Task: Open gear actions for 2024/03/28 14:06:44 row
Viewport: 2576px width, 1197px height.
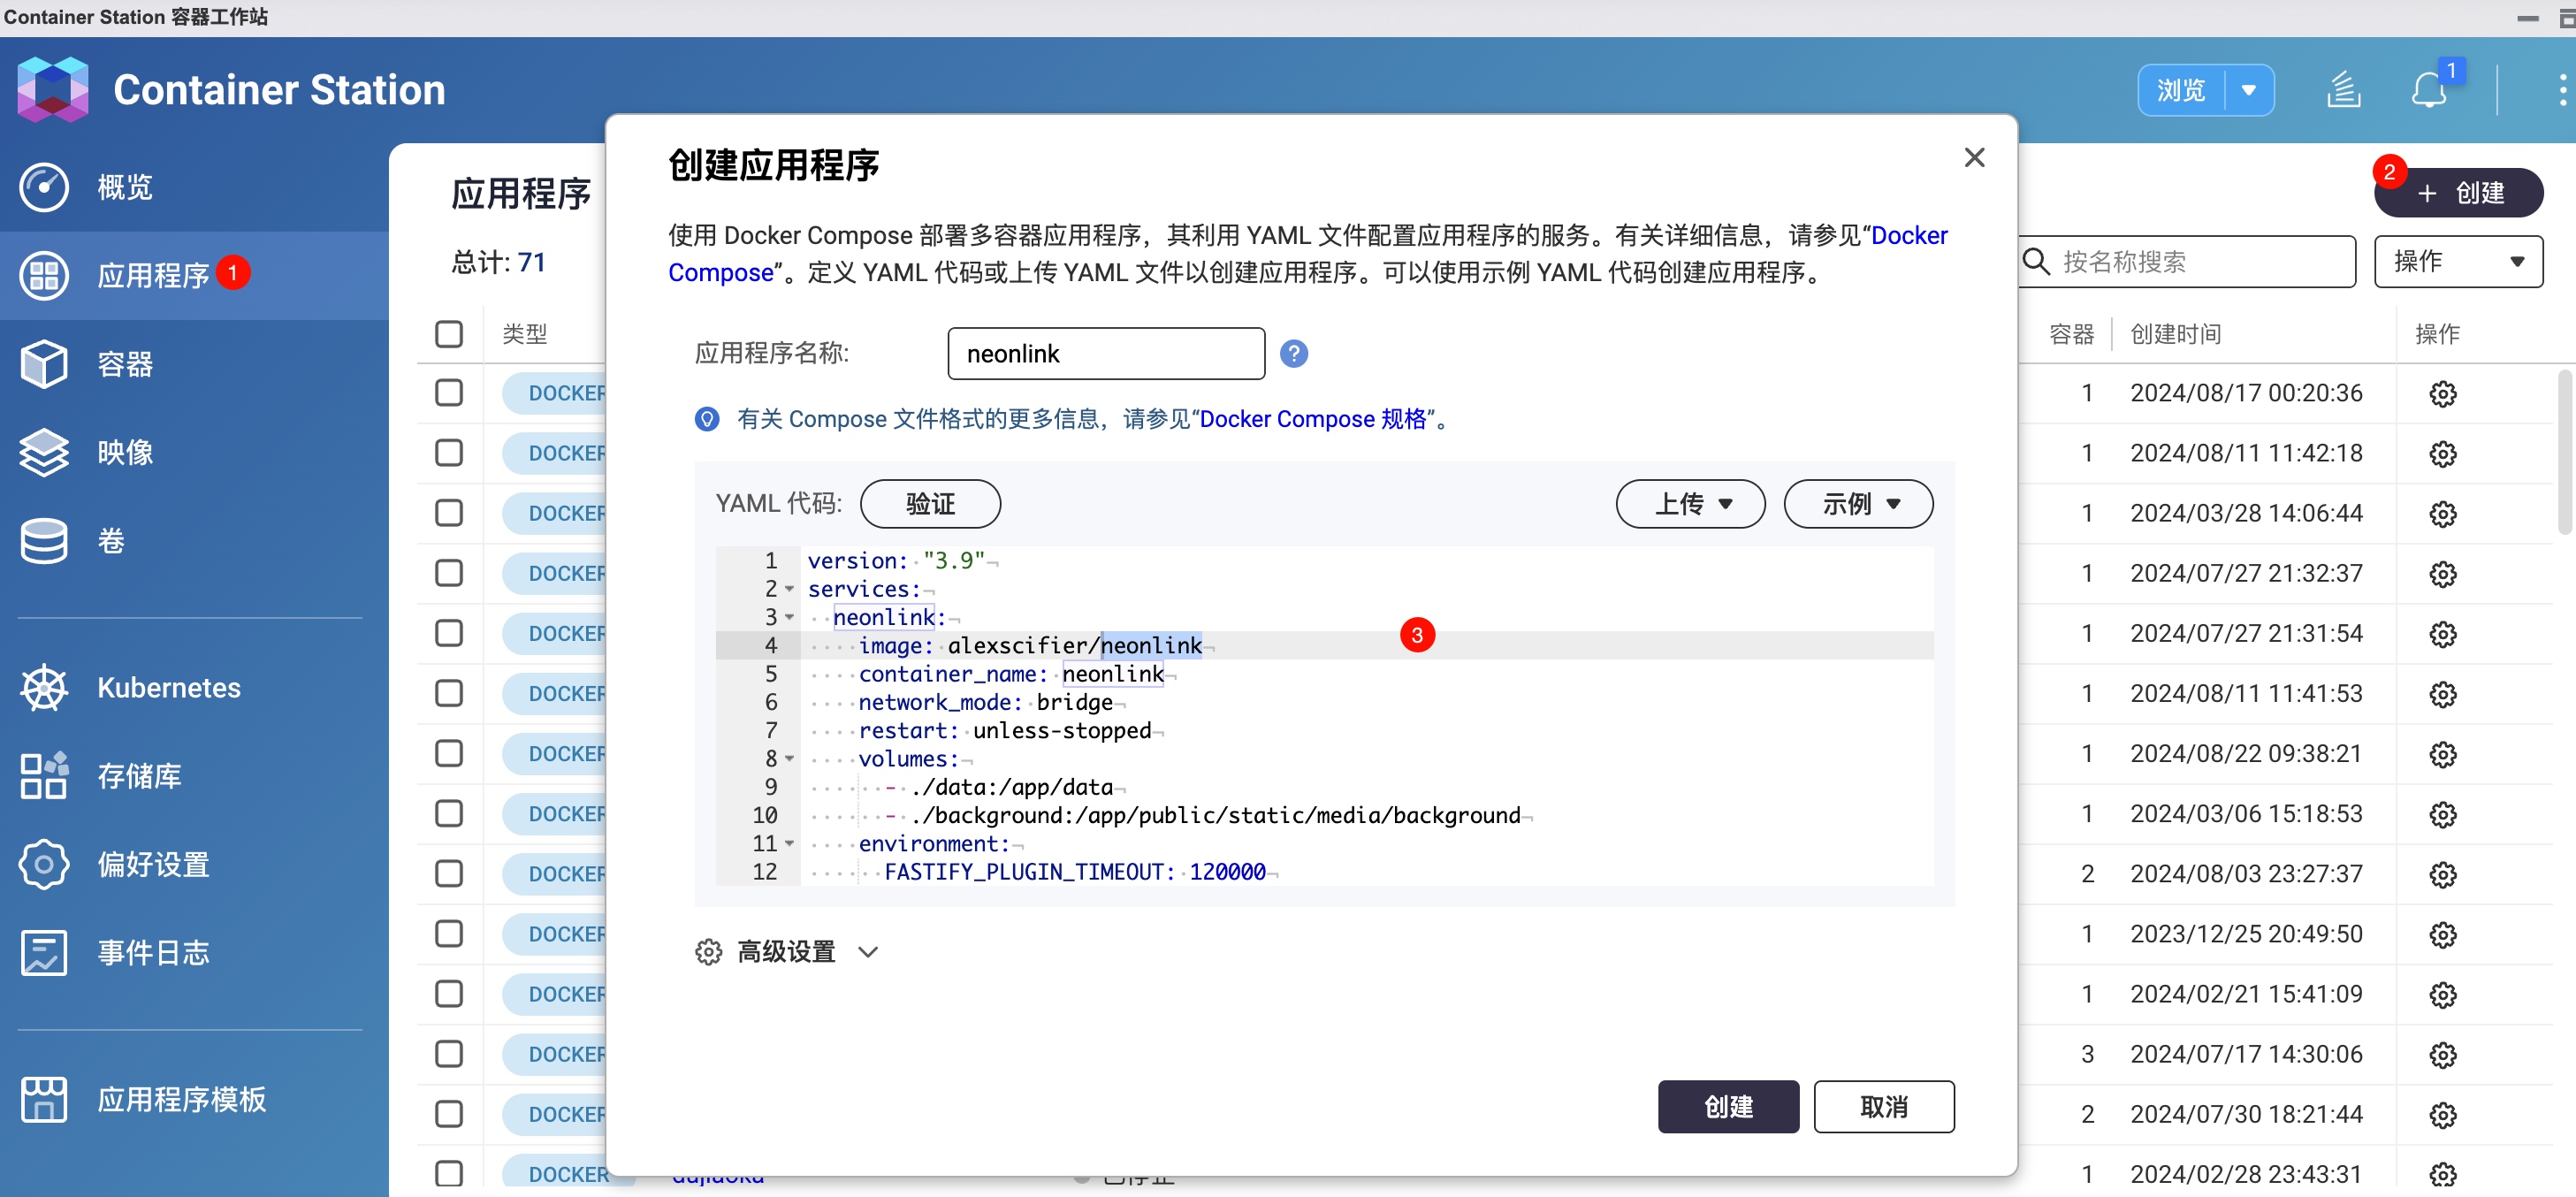Action: click(2443, 514)
